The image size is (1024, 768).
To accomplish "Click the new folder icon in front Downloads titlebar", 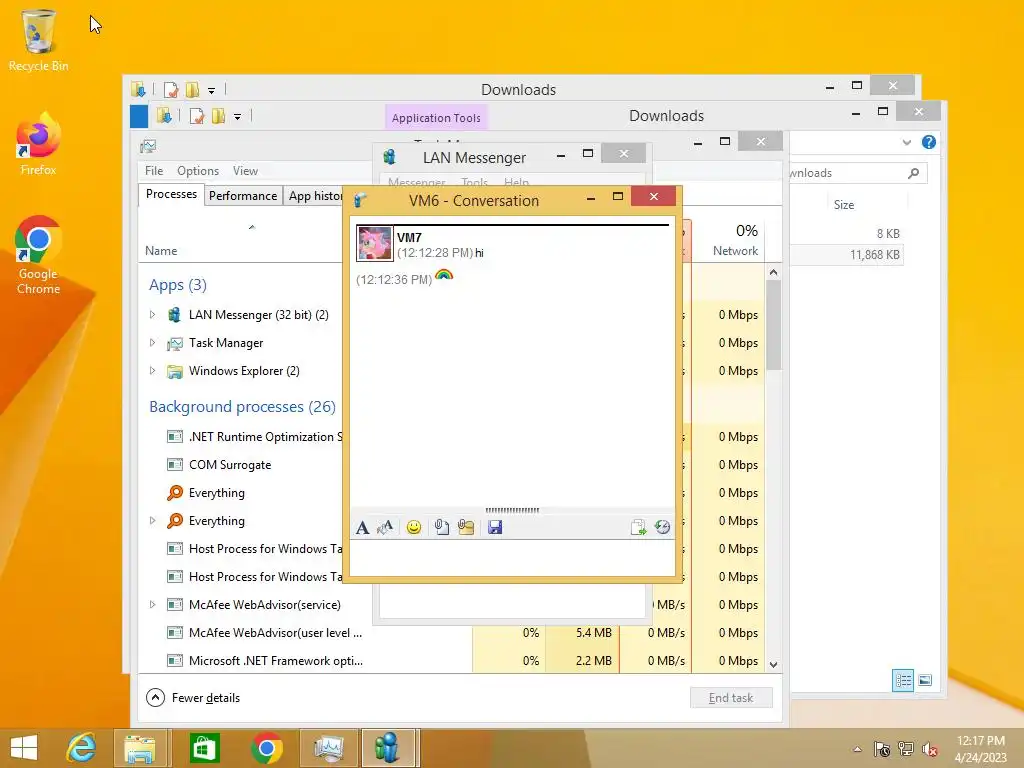I will [218, 116].
